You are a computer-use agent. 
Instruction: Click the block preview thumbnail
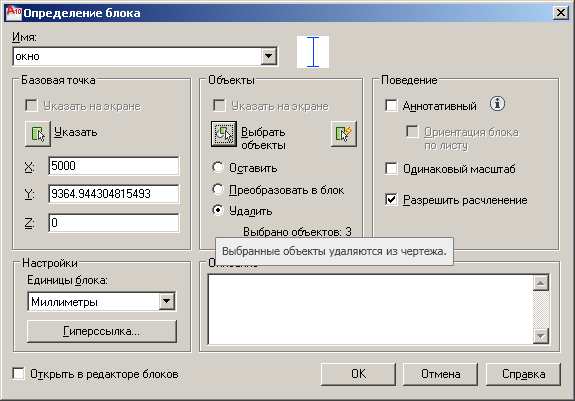(313, 52)
